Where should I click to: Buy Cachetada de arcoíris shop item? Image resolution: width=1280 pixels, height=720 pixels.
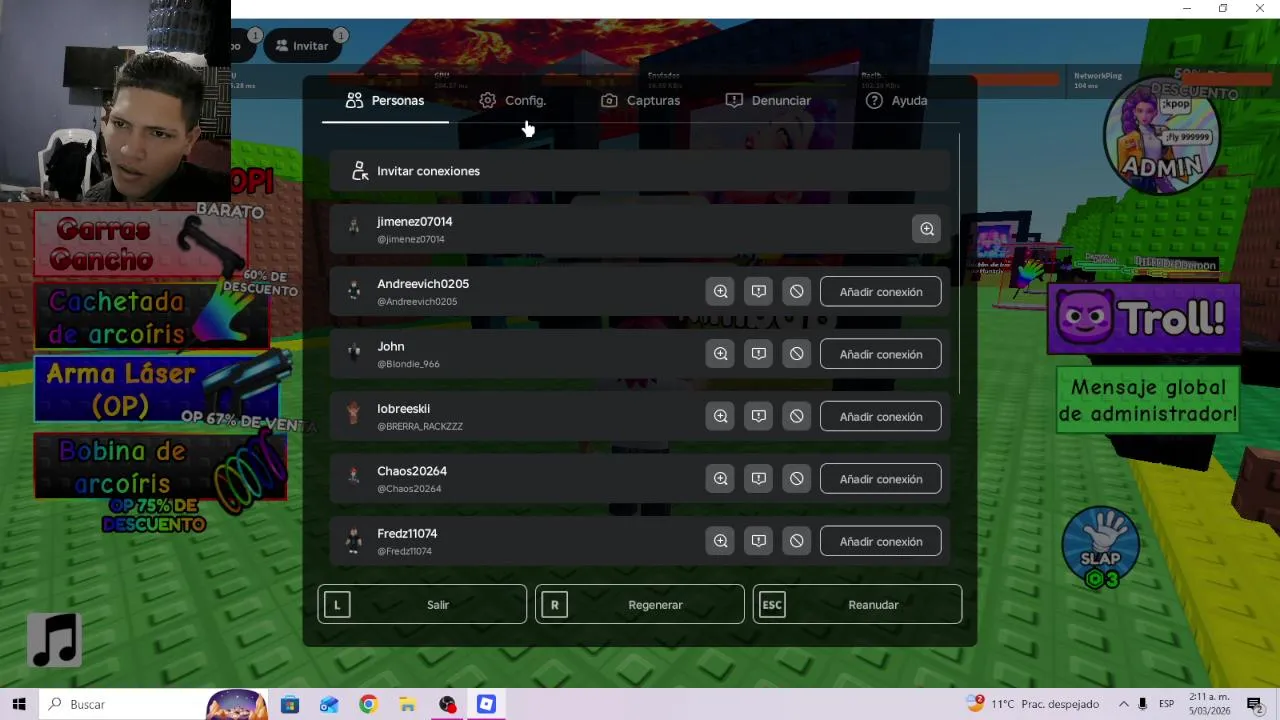point(152,317)
